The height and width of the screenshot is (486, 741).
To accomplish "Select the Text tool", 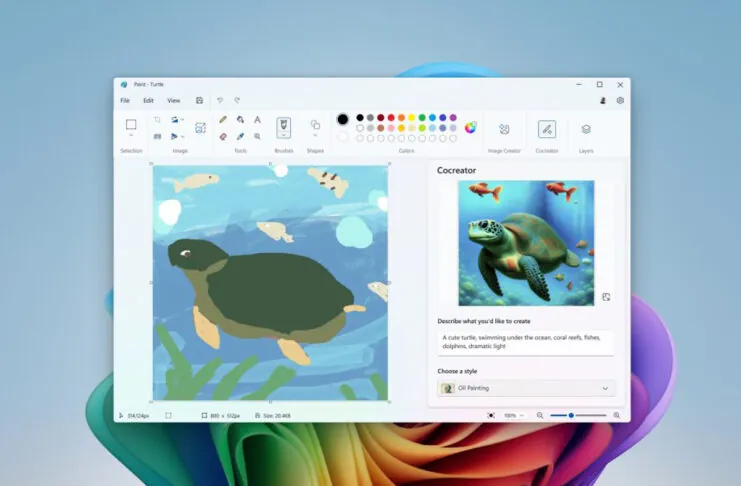I will coord(257,120).
